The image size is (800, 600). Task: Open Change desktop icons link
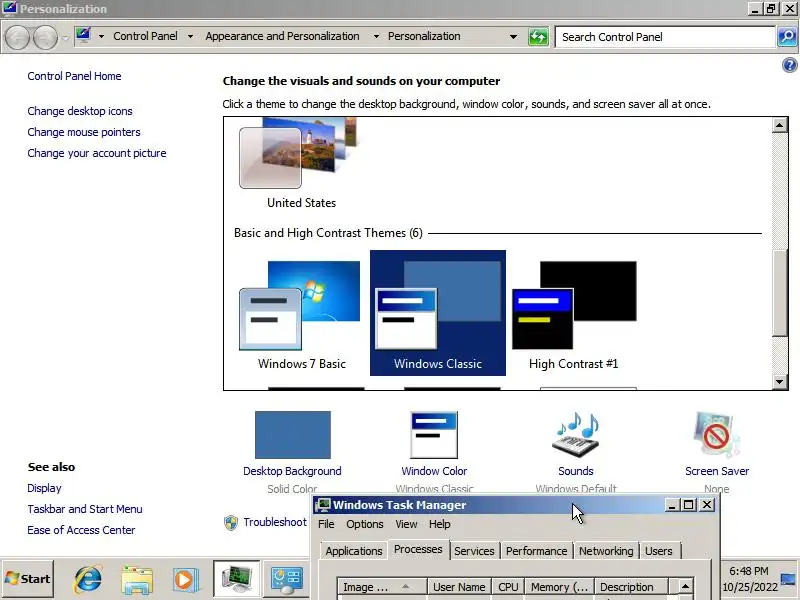(x=80, y=111)
